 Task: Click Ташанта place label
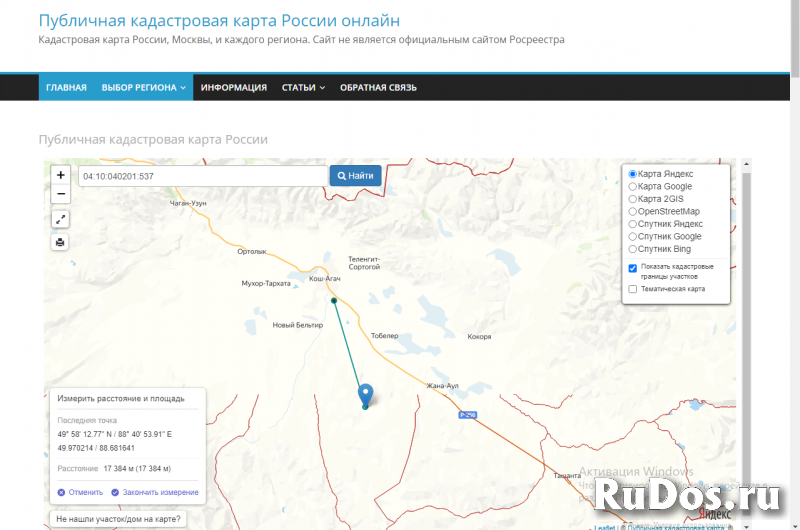[567, 475]
